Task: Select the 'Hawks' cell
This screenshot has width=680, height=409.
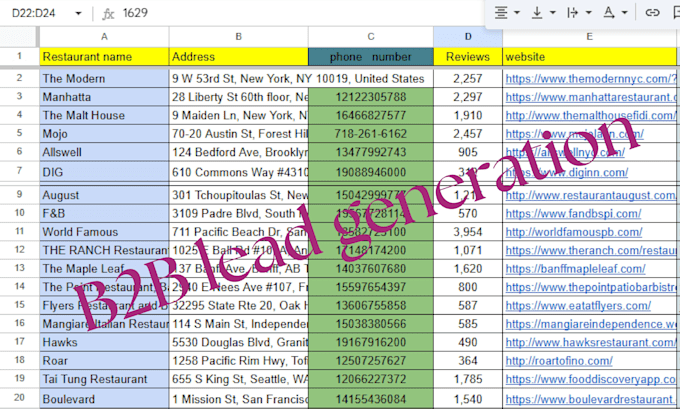Action: 104,342
